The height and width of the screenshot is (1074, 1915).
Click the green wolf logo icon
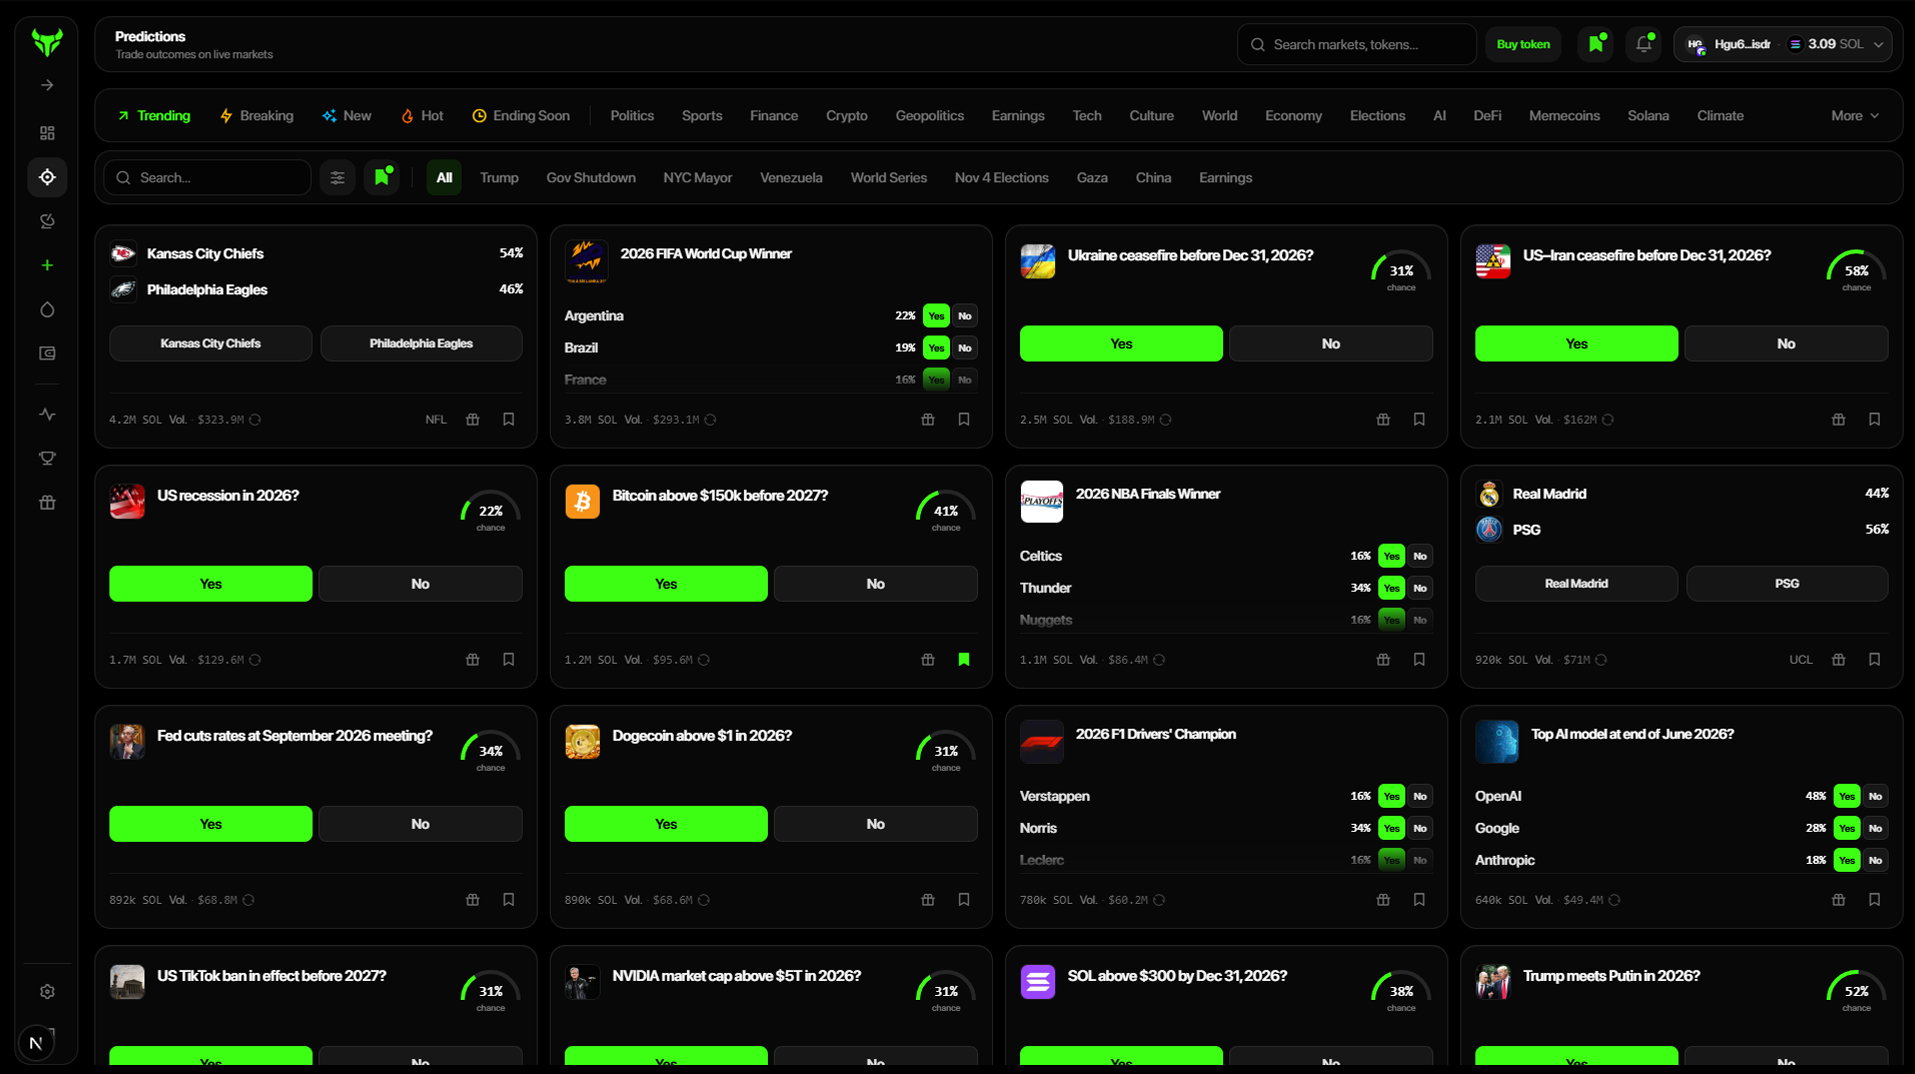[47, 42]
